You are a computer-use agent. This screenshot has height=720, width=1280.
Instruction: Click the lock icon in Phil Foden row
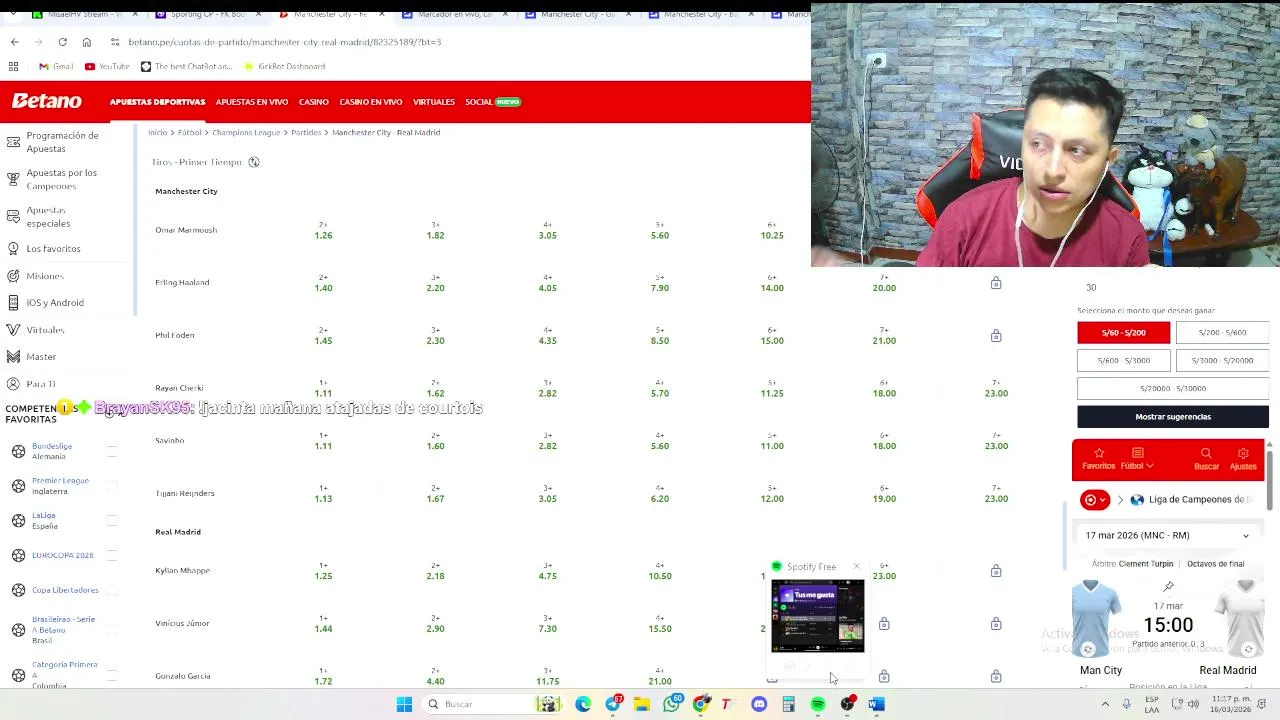coord(996,336)
